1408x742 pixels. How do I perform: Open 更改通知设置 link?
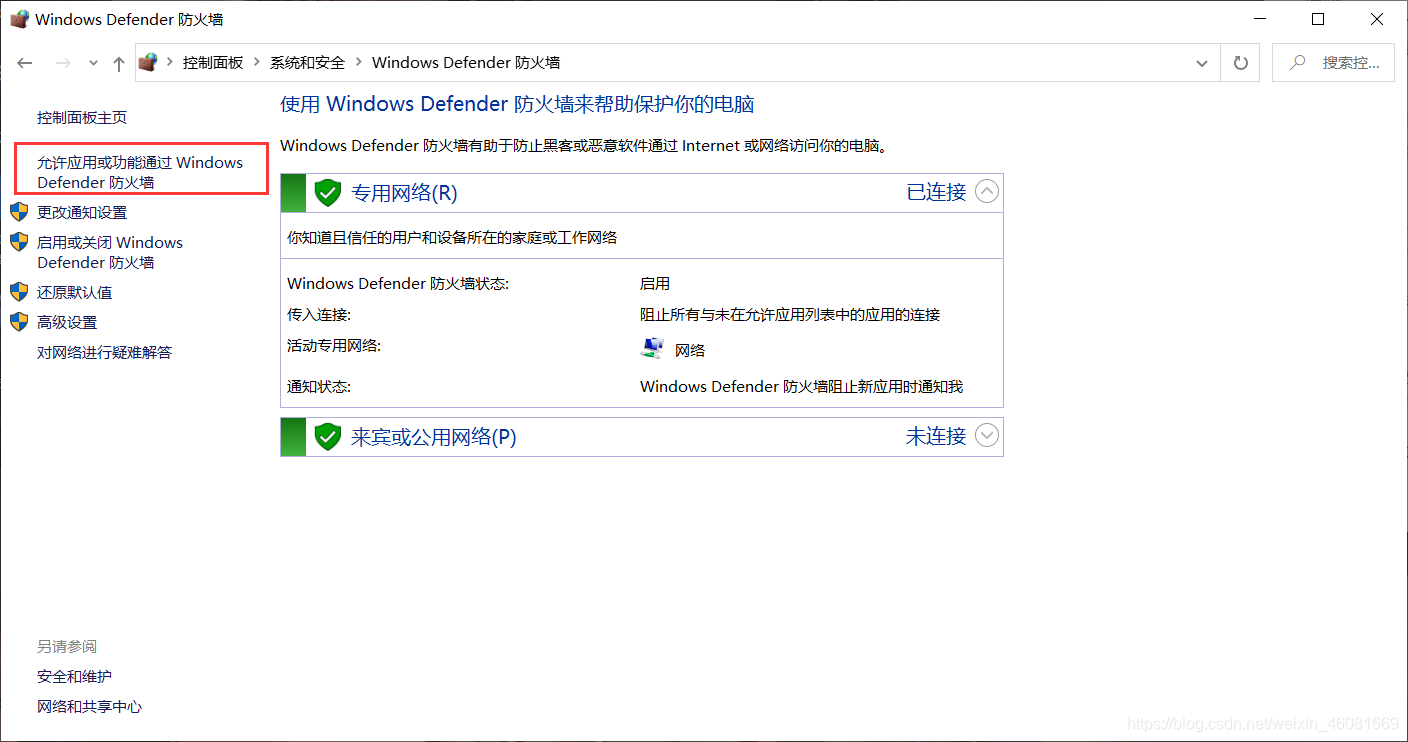[x=82, y=212]
